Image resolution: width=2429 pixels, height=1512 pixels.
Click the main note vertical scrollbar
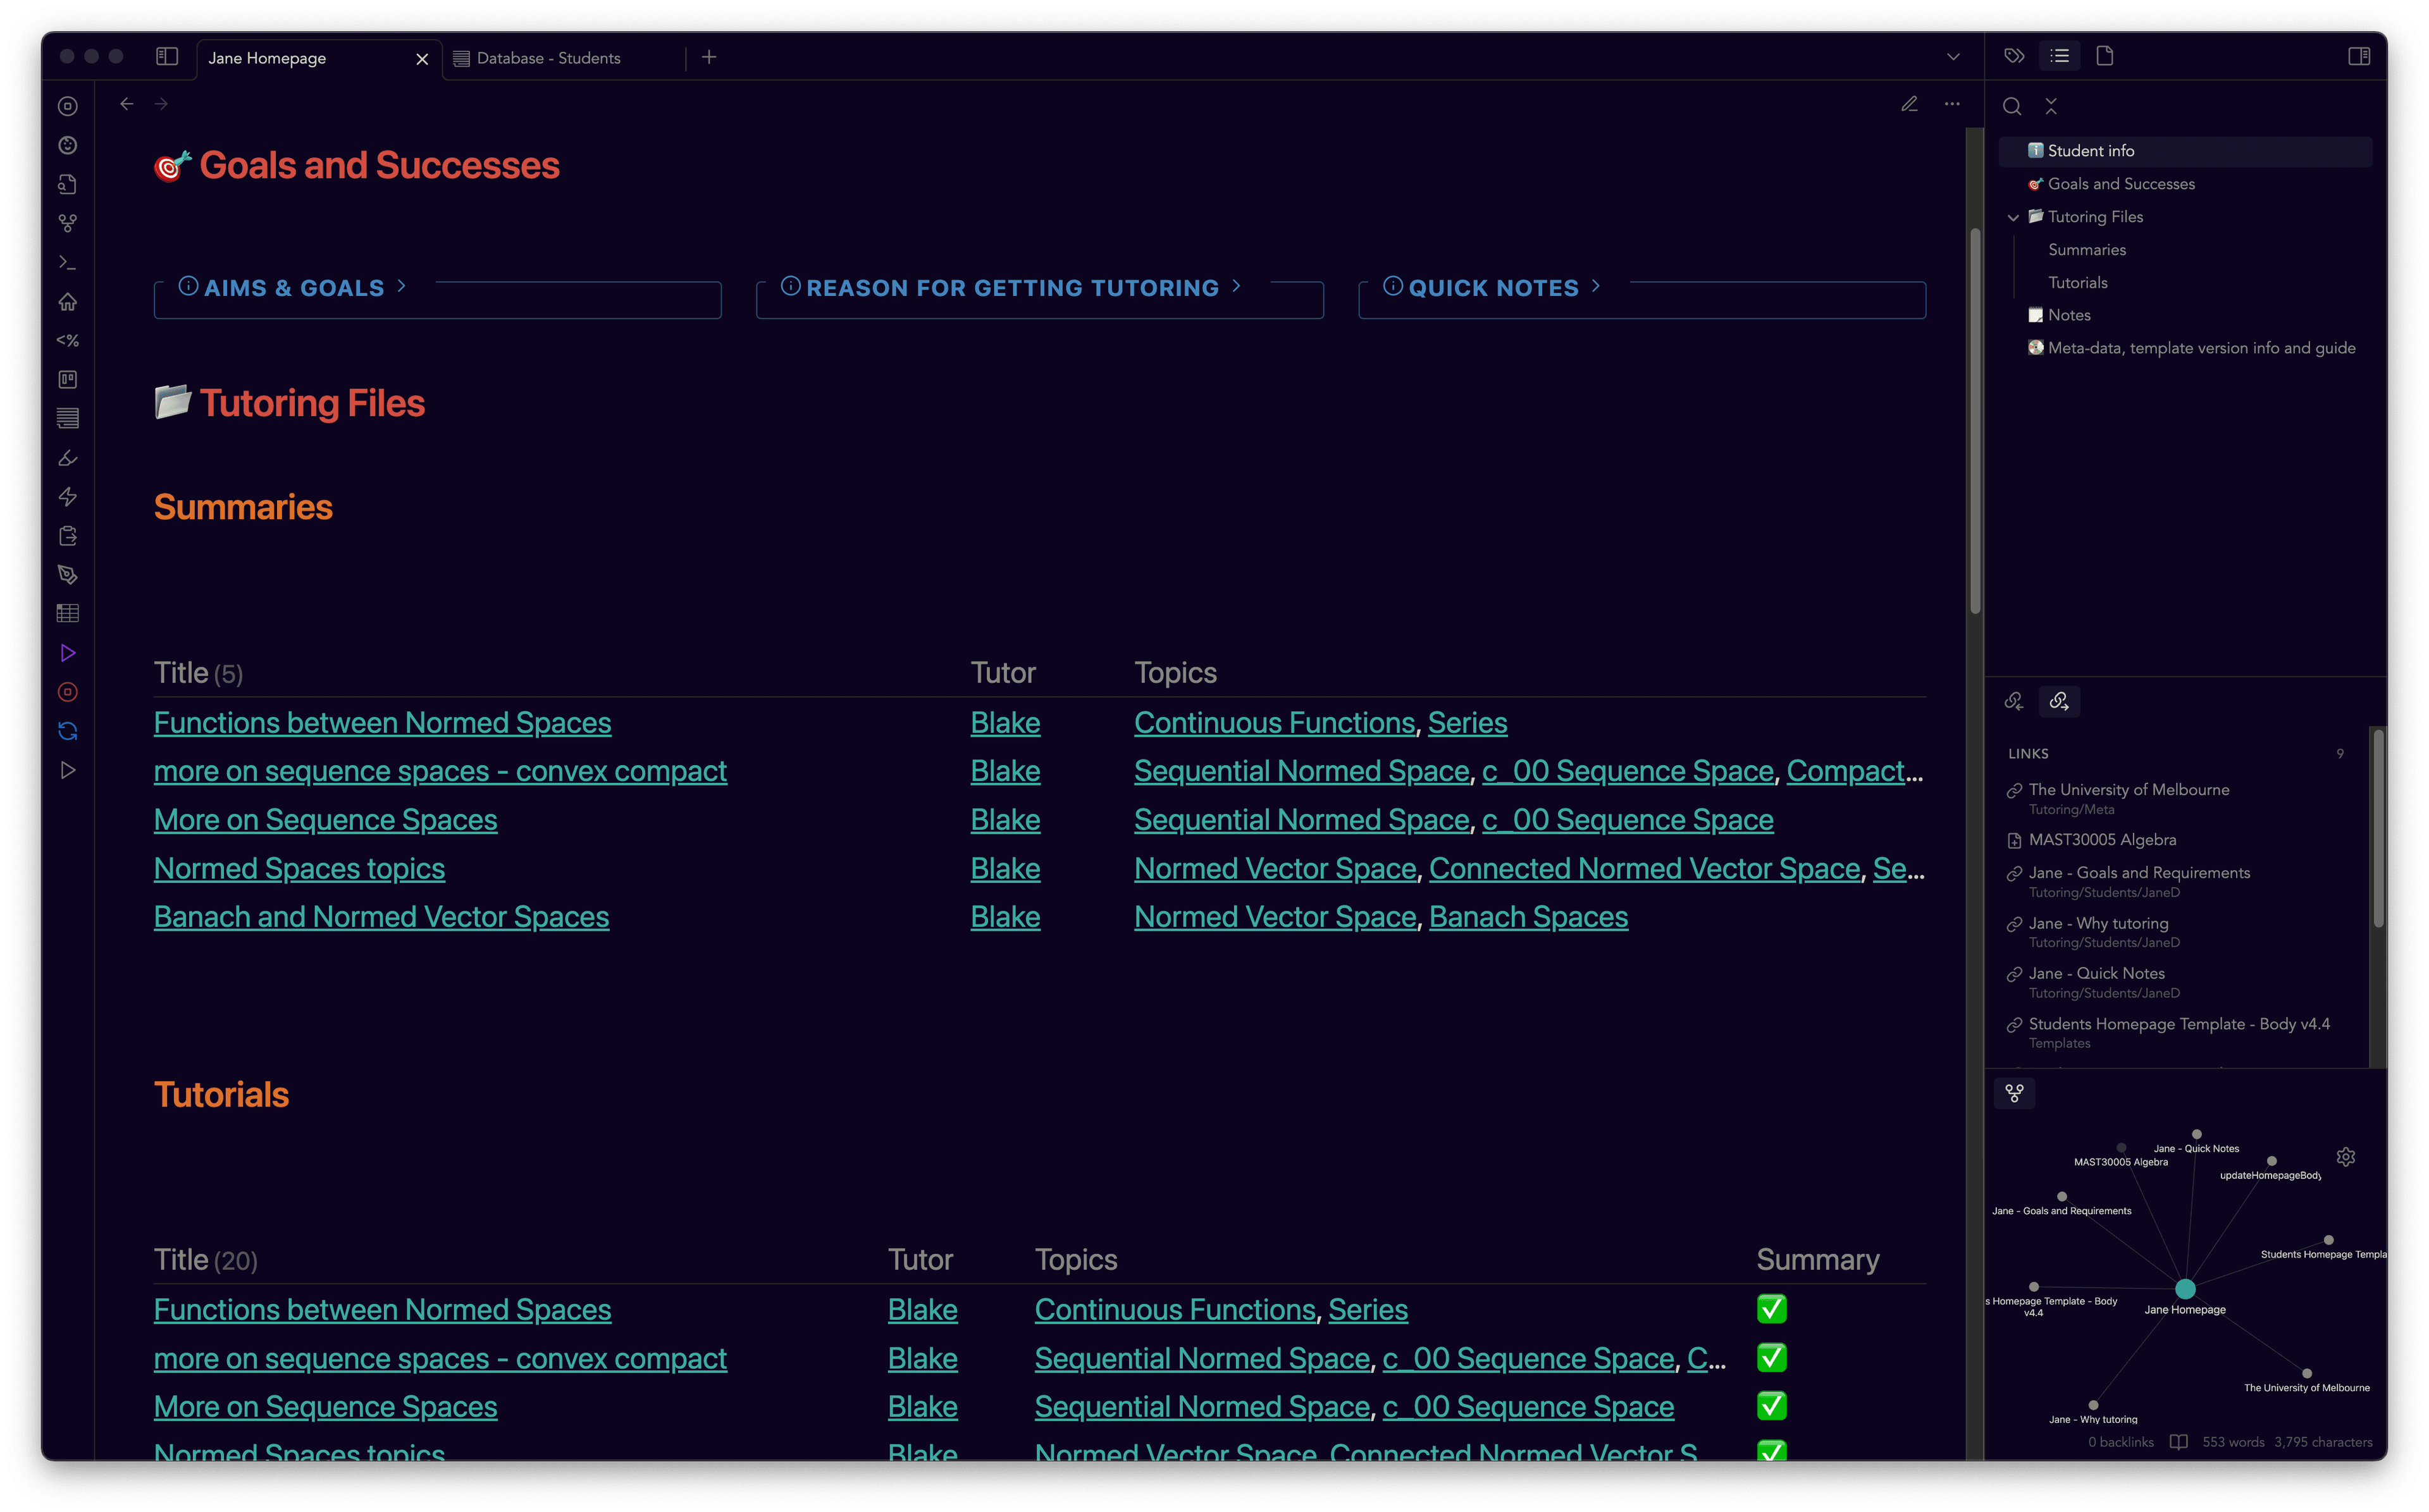pos(1975,420)
